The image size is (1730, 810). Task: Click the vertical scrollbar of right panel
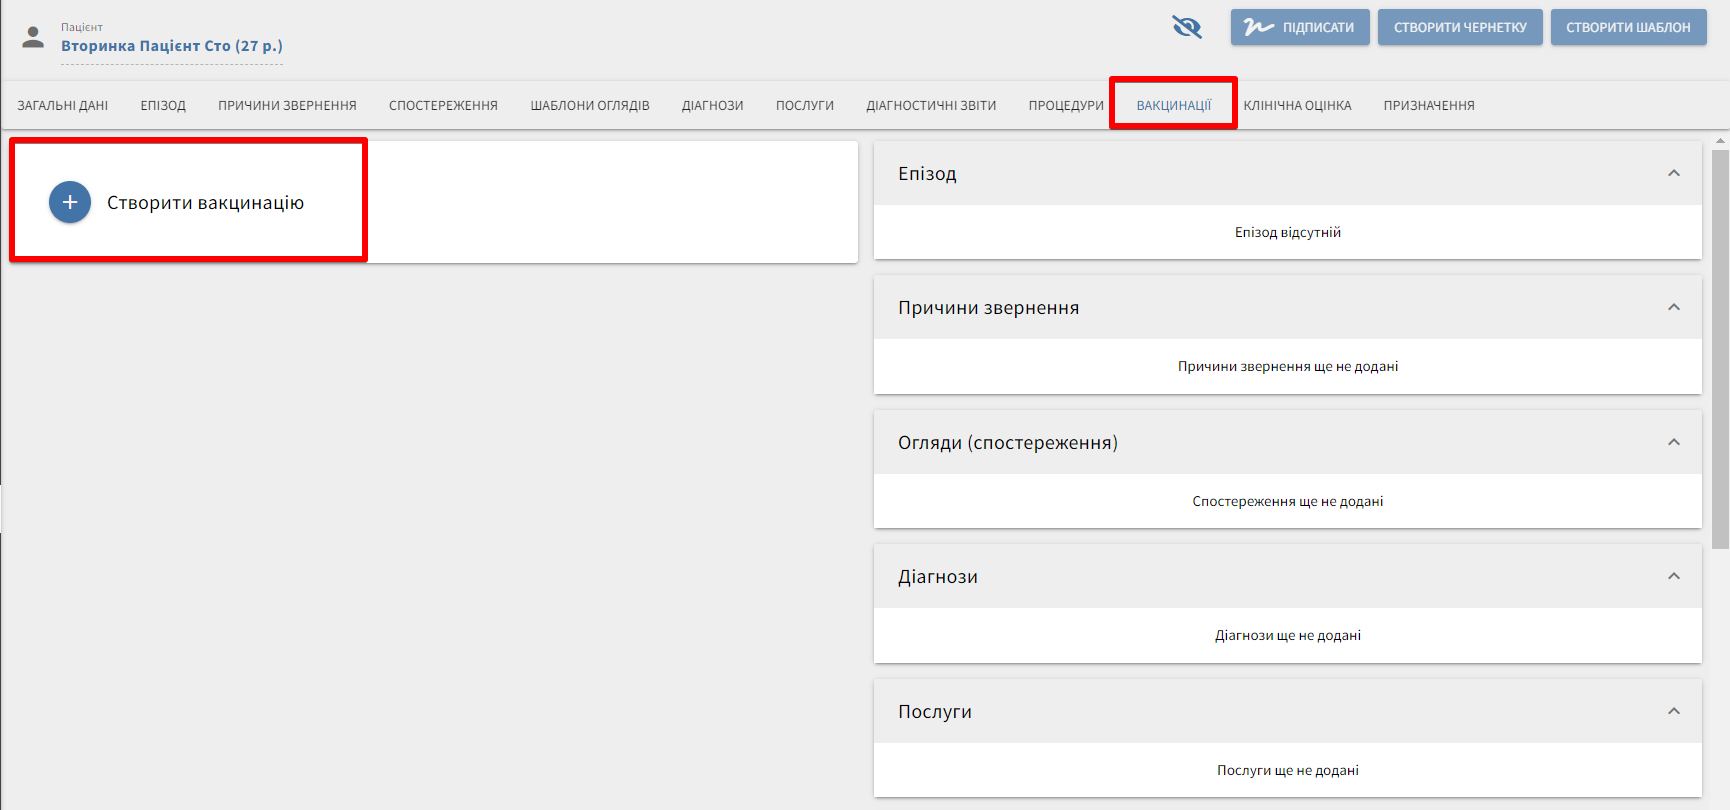click(x=1720, y=350)
